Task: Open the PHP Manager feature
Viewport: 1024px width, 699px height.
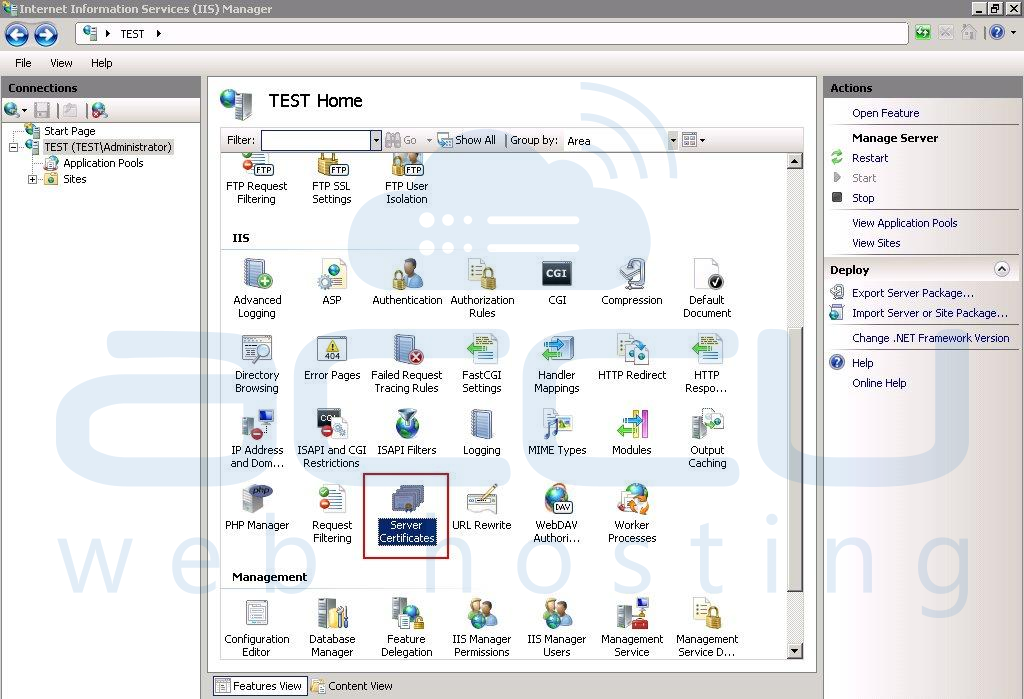Action: pyautogui.click(x=257, y=508)
